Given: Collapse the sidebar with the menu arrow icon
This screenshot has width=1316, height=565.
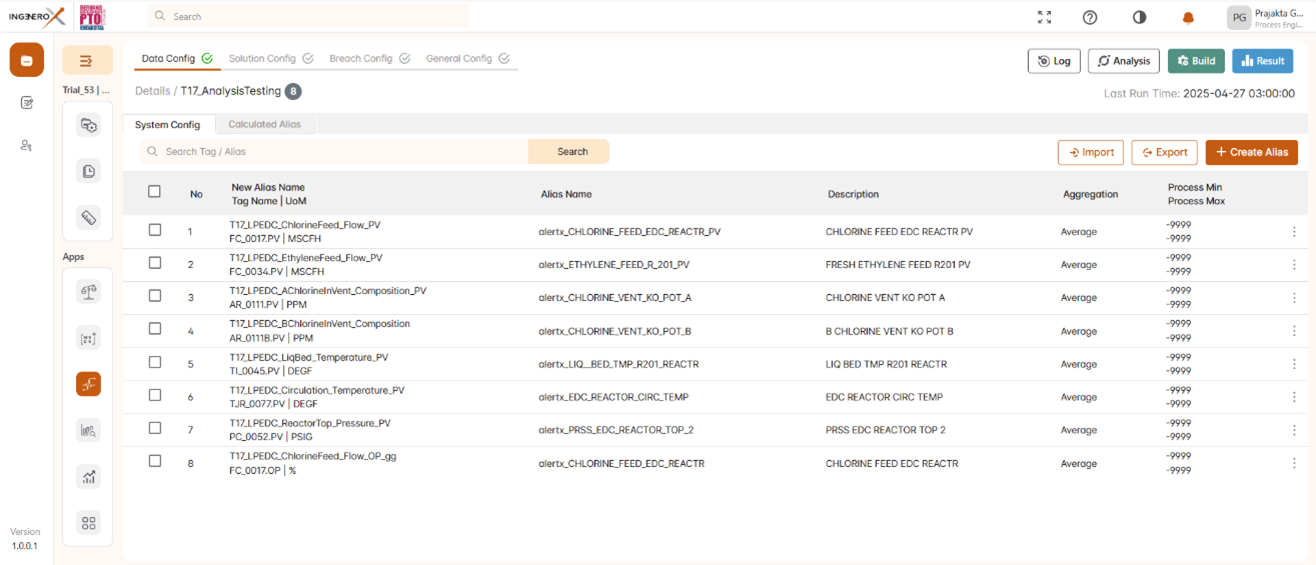Looking at the screenshot, I should coord(87,61).
